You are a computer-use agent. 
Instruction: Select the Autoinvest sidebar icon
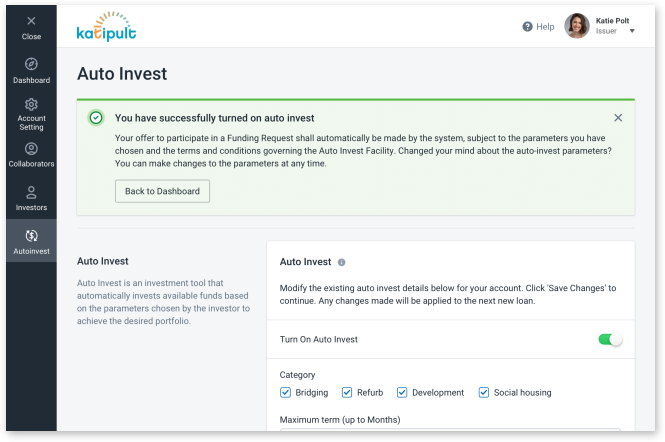(31, 235)
